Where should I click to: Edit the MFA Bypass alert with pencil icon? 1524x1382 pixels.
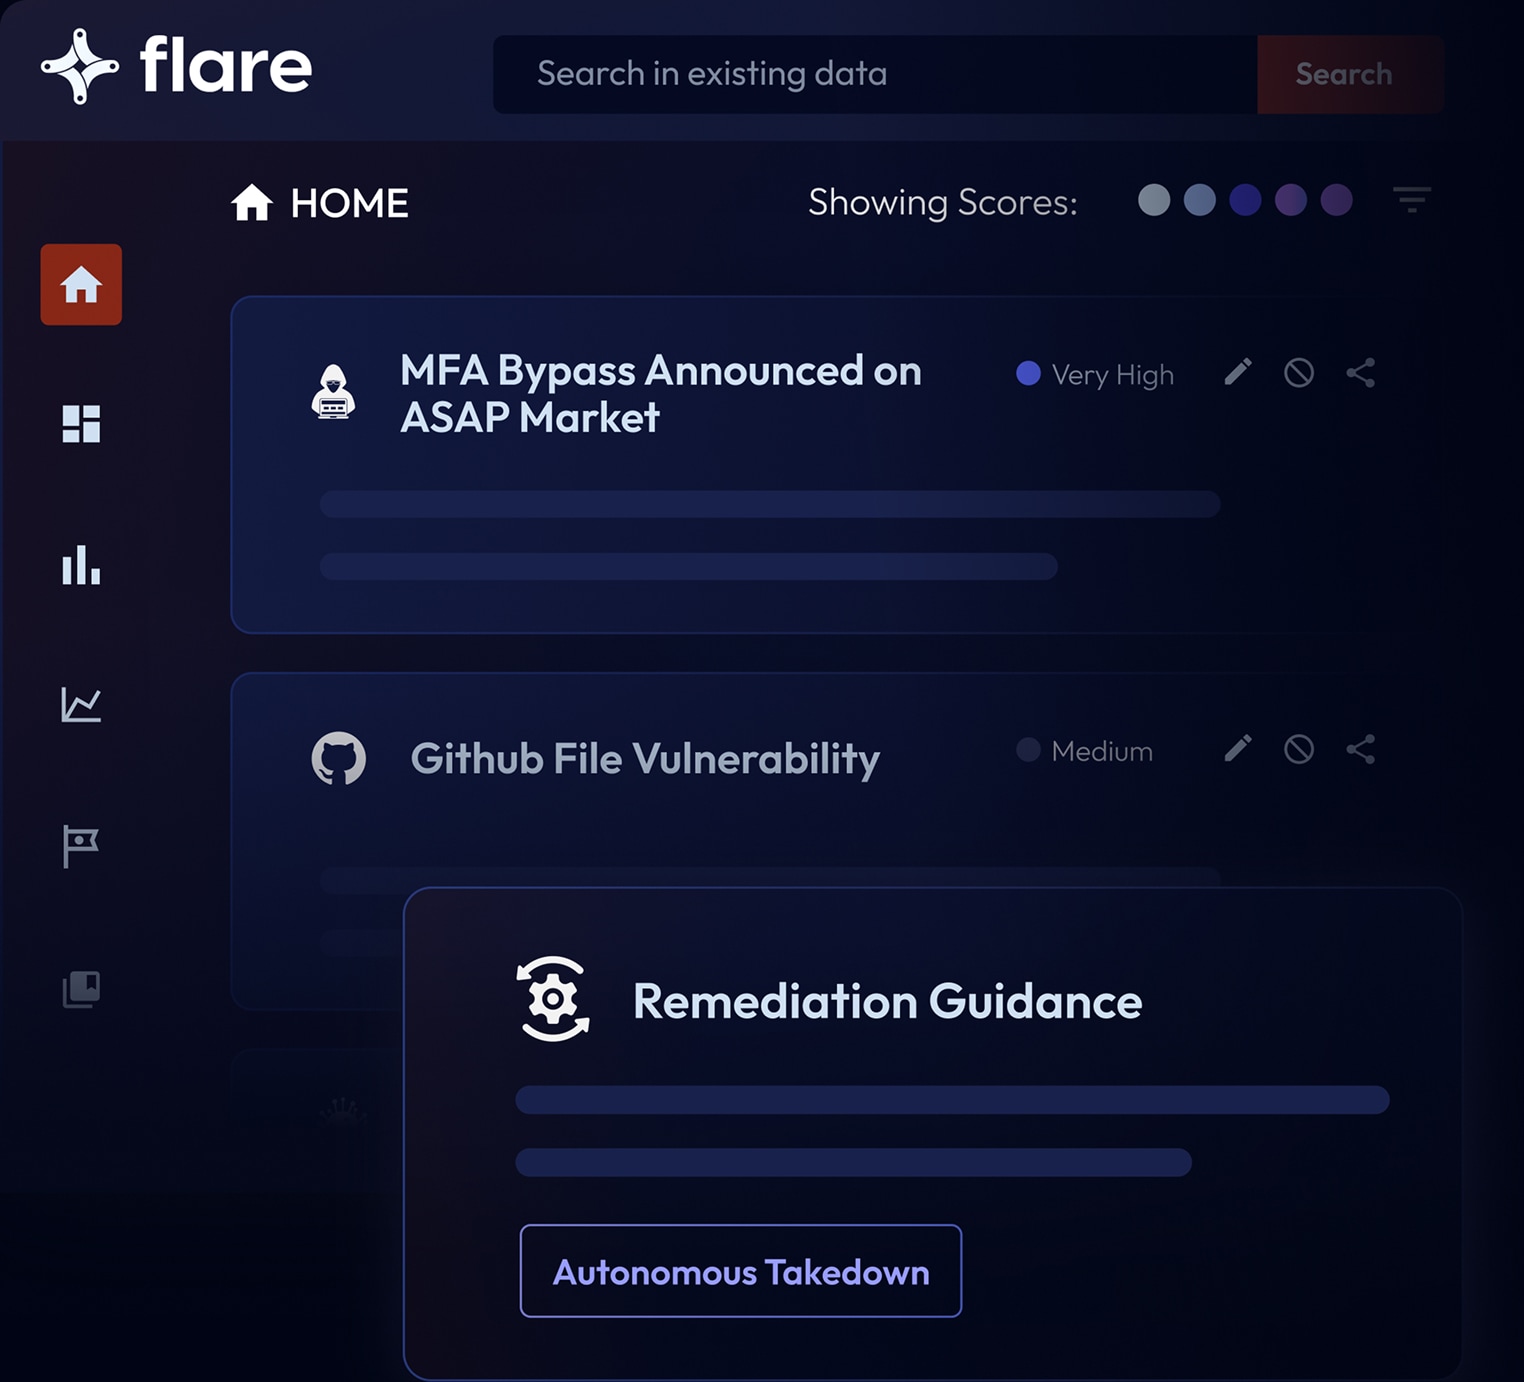[x=1238, y=373]
